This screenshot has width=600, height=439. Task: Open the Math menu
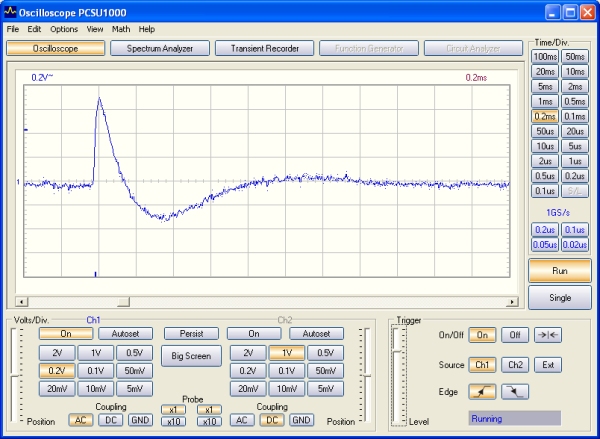(x=121, y=29)
